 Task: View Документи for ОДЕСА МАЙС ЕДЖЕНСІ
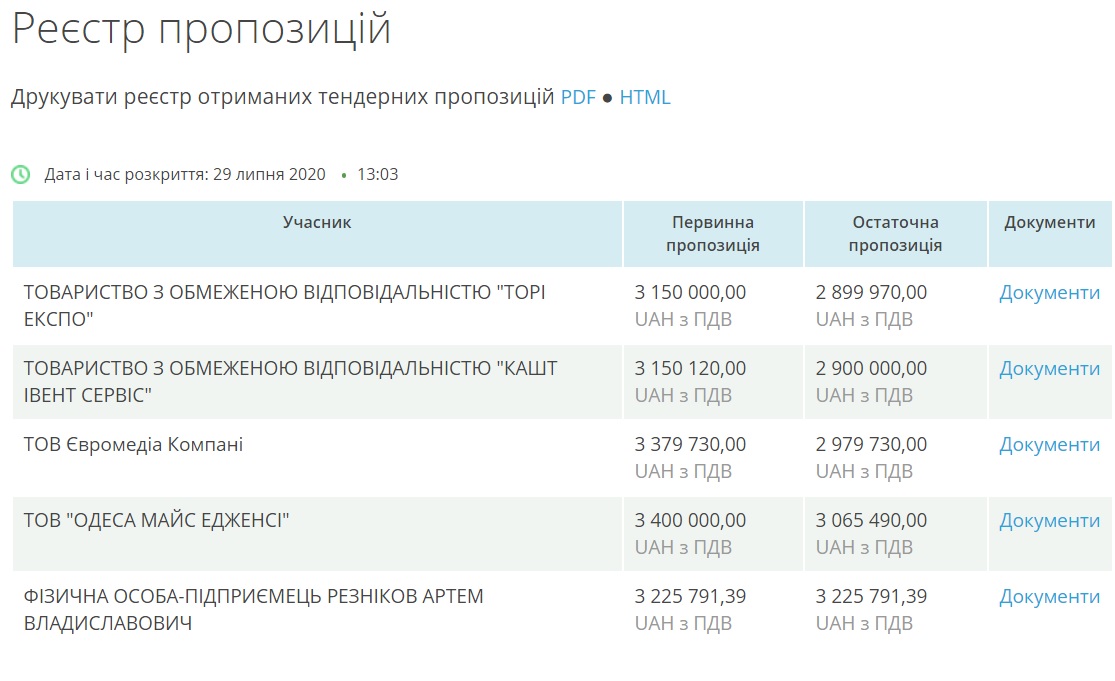pyautogui.click(x=1049, y=520)
